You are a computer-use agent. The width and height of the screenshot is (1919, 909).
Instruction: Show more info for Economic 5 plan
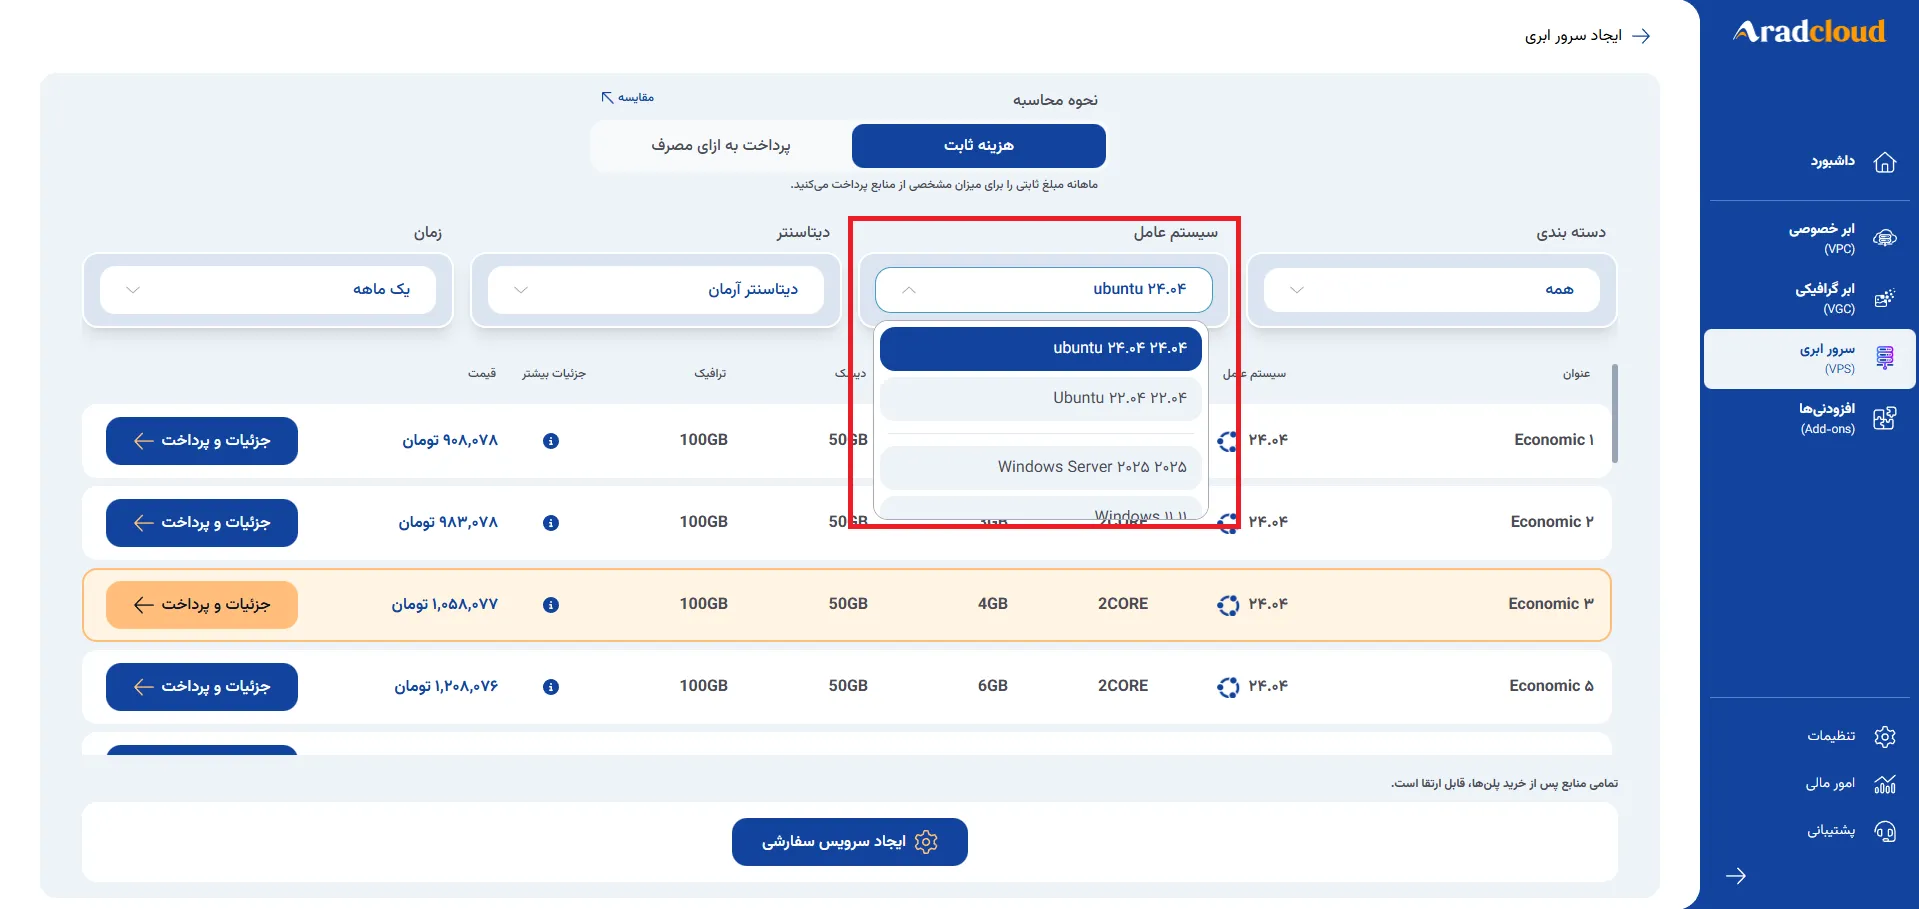pos(551,687)
